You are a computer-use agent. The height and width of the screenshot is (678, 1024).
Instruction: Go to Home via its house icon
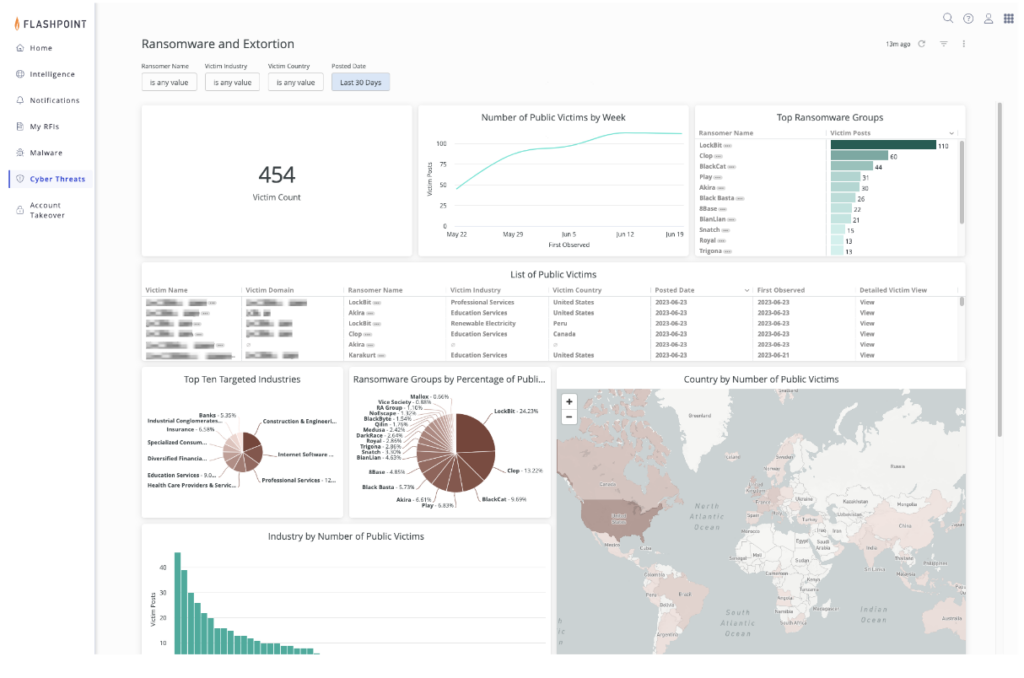(20, 48)
